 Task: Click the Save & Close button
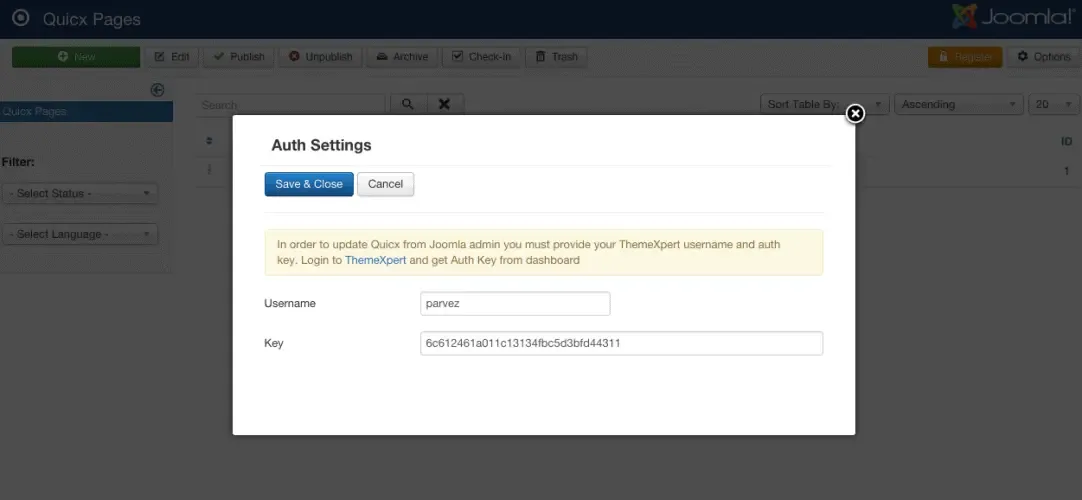309,184
